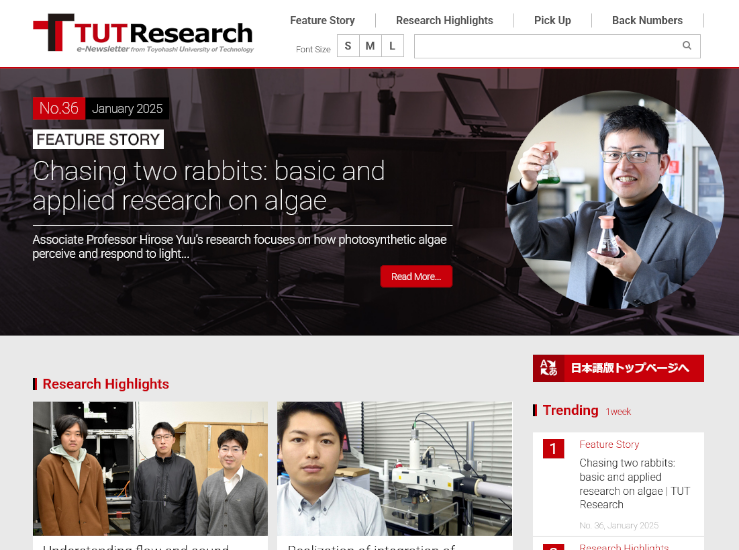Click the 'No.36' issue badge

[59, 108]
